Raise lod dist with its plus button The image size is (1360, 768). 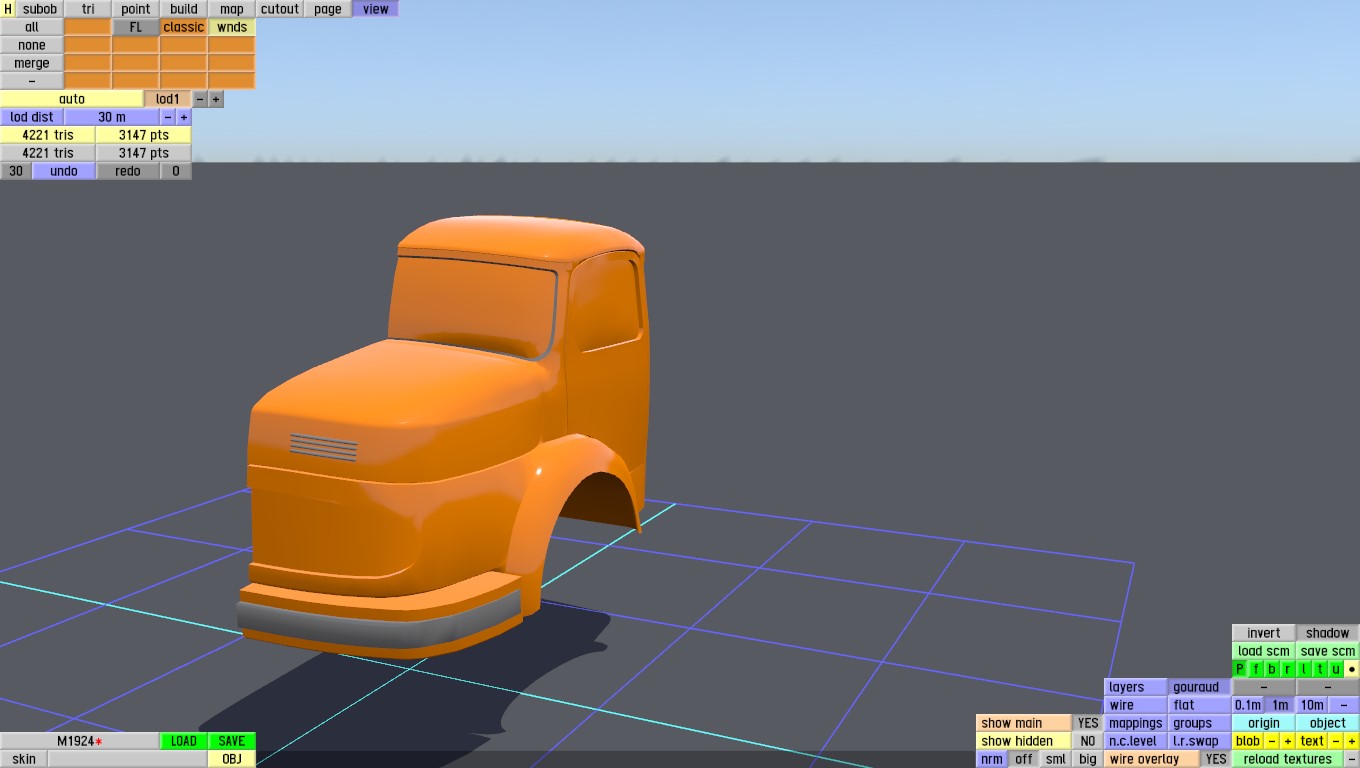point(184,117)
